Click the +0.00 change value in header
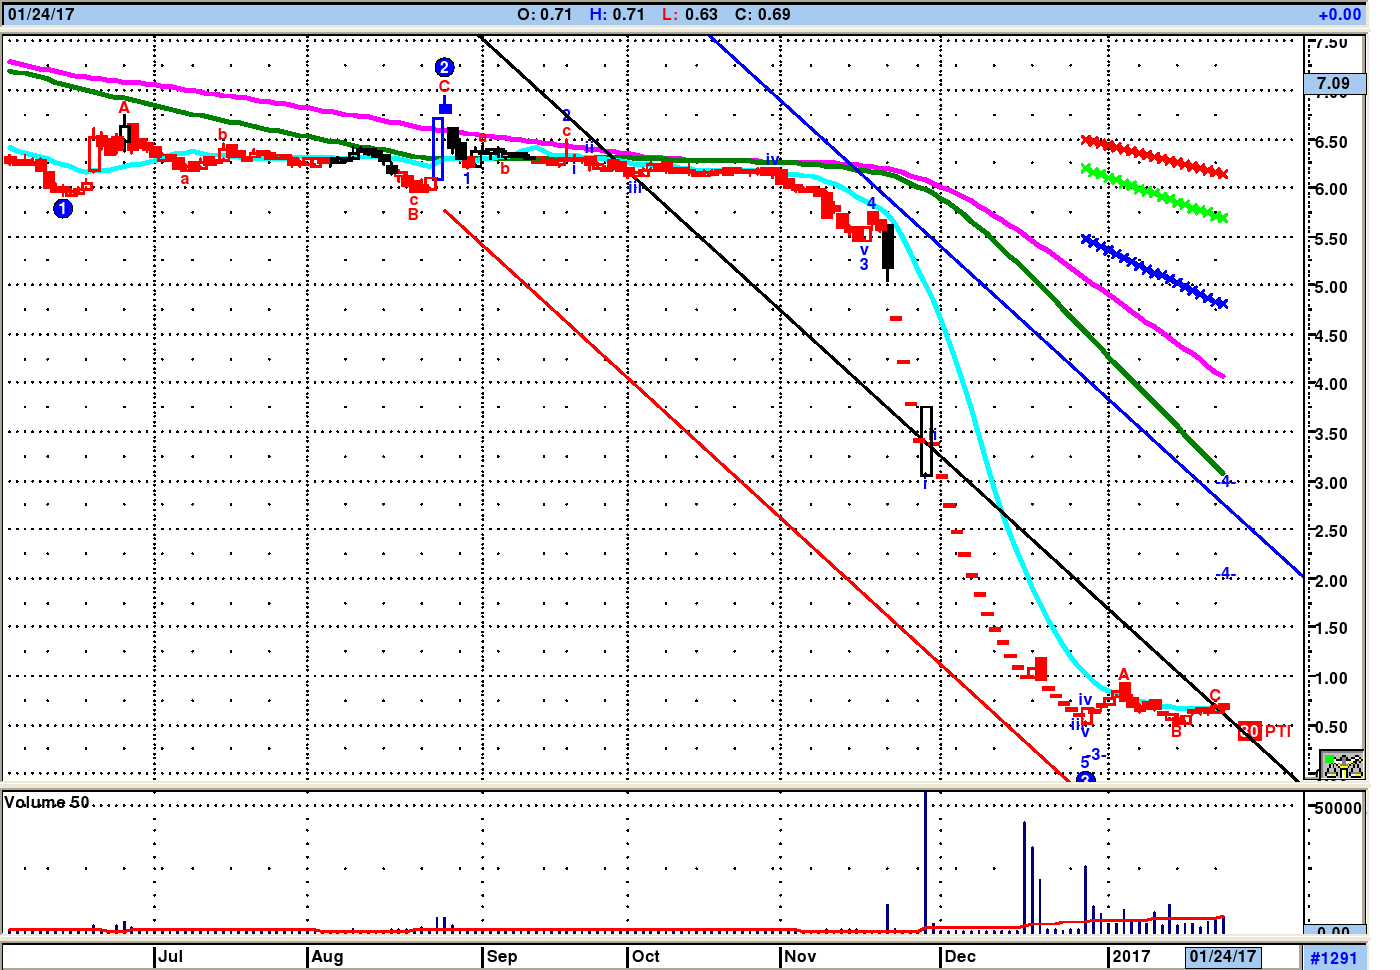Screen dimensions: 1400x970 [1339, 14]
